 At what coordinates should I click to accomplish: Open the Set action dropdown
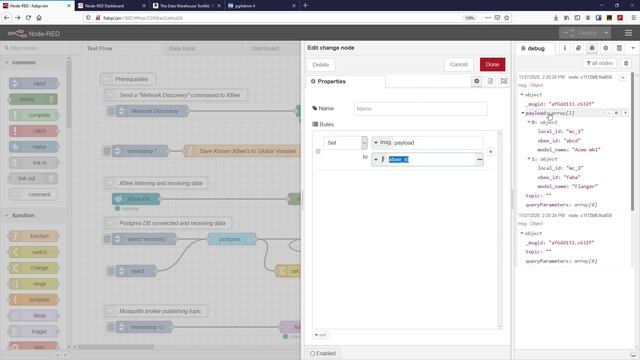(x=345, y=143)
